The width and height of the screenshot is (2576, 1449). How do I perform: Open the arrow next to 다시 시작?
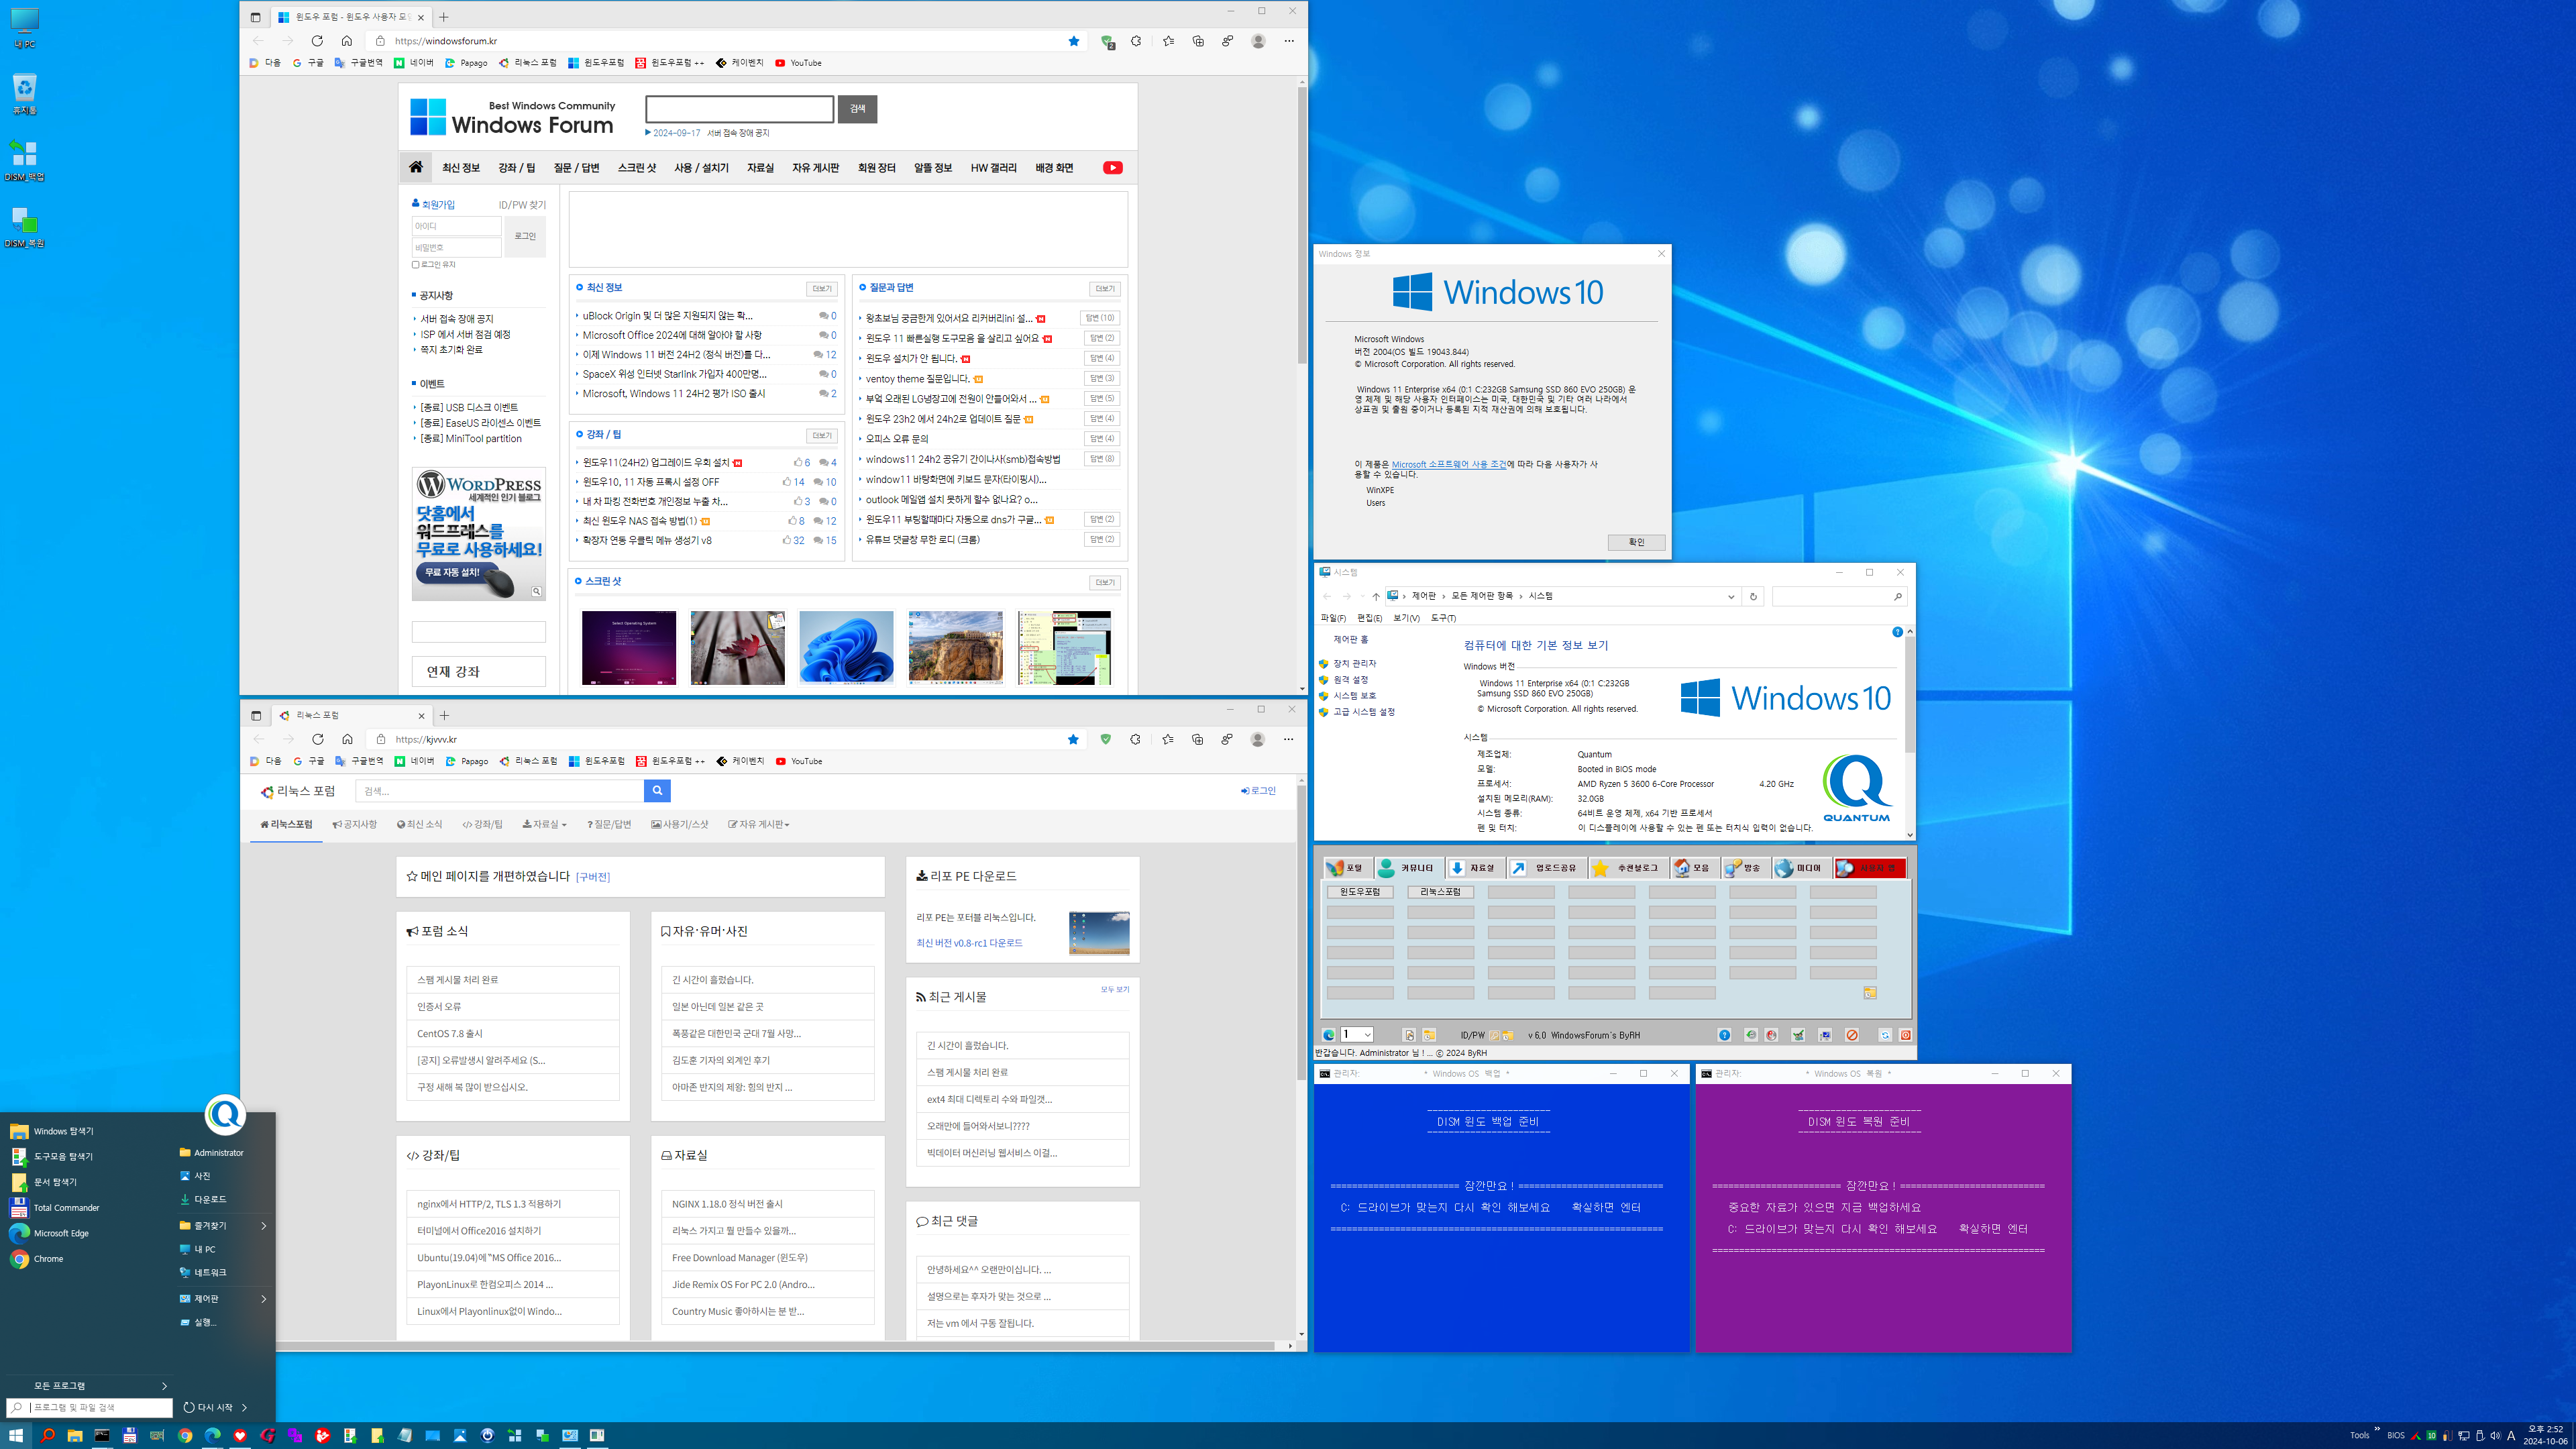[244, 1407]
